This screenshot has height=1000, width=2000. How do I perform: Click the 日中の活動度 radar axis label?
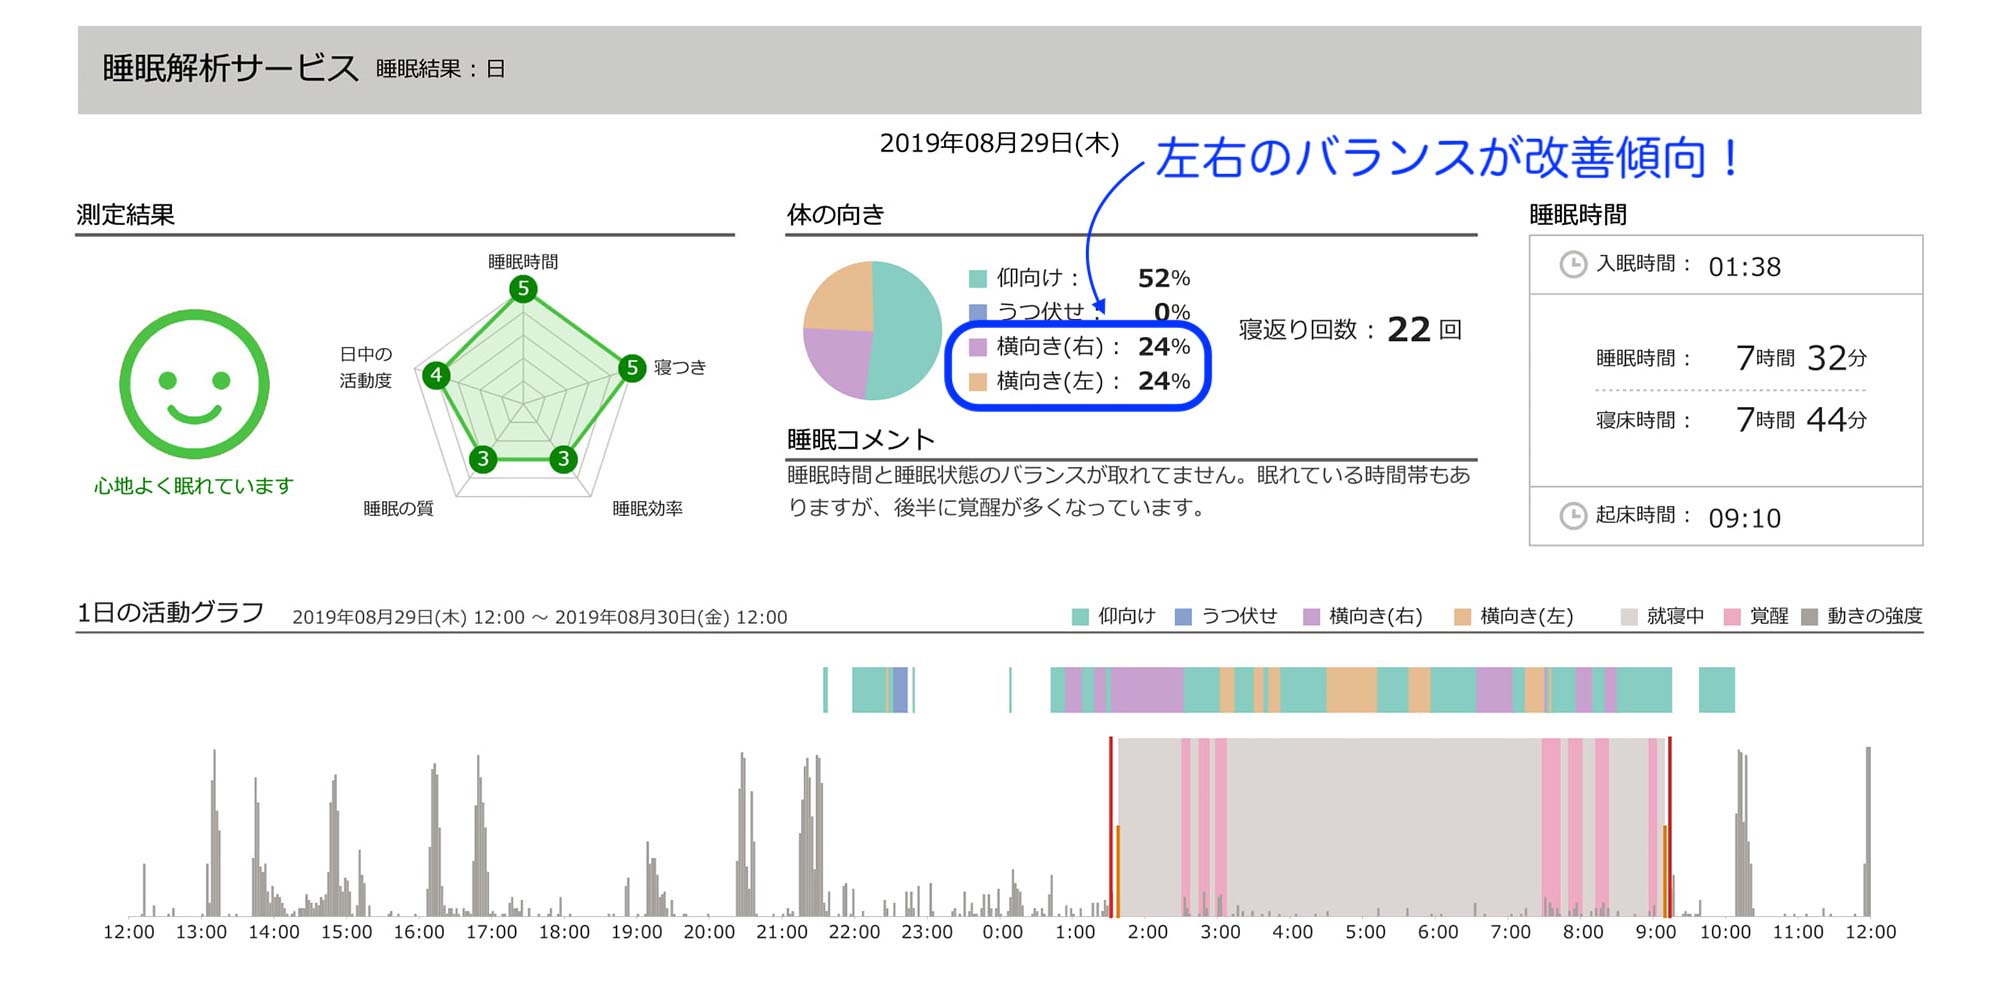(366, 367)
